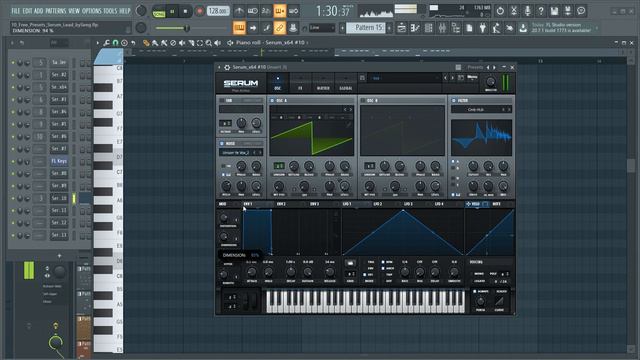Open the OPTIONS menu

[91, 11]
